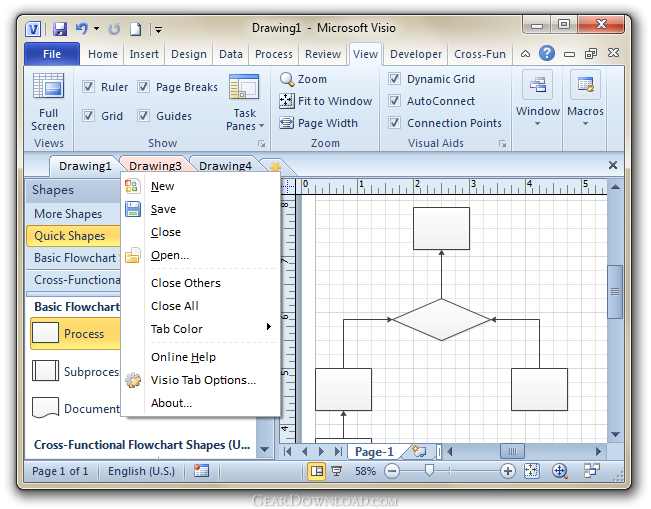Click the Insert Page icon beside Page-1
The height and width of the screenshot is (509, 651).
(x=419, y=451)
